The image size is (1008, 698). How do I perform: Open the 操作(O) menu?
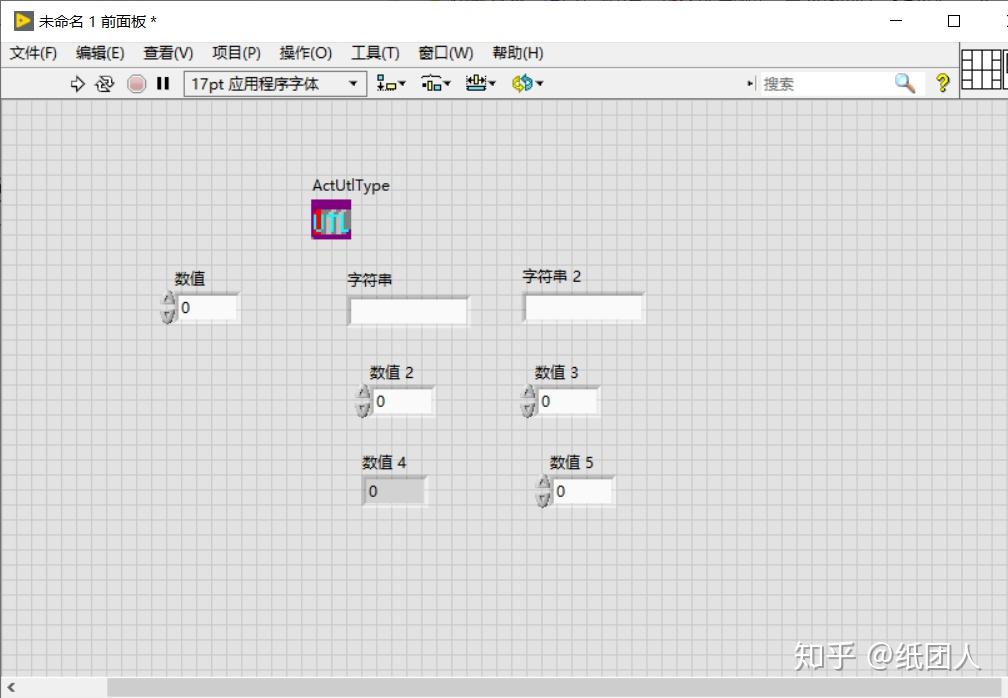click(x=304, y=53)
